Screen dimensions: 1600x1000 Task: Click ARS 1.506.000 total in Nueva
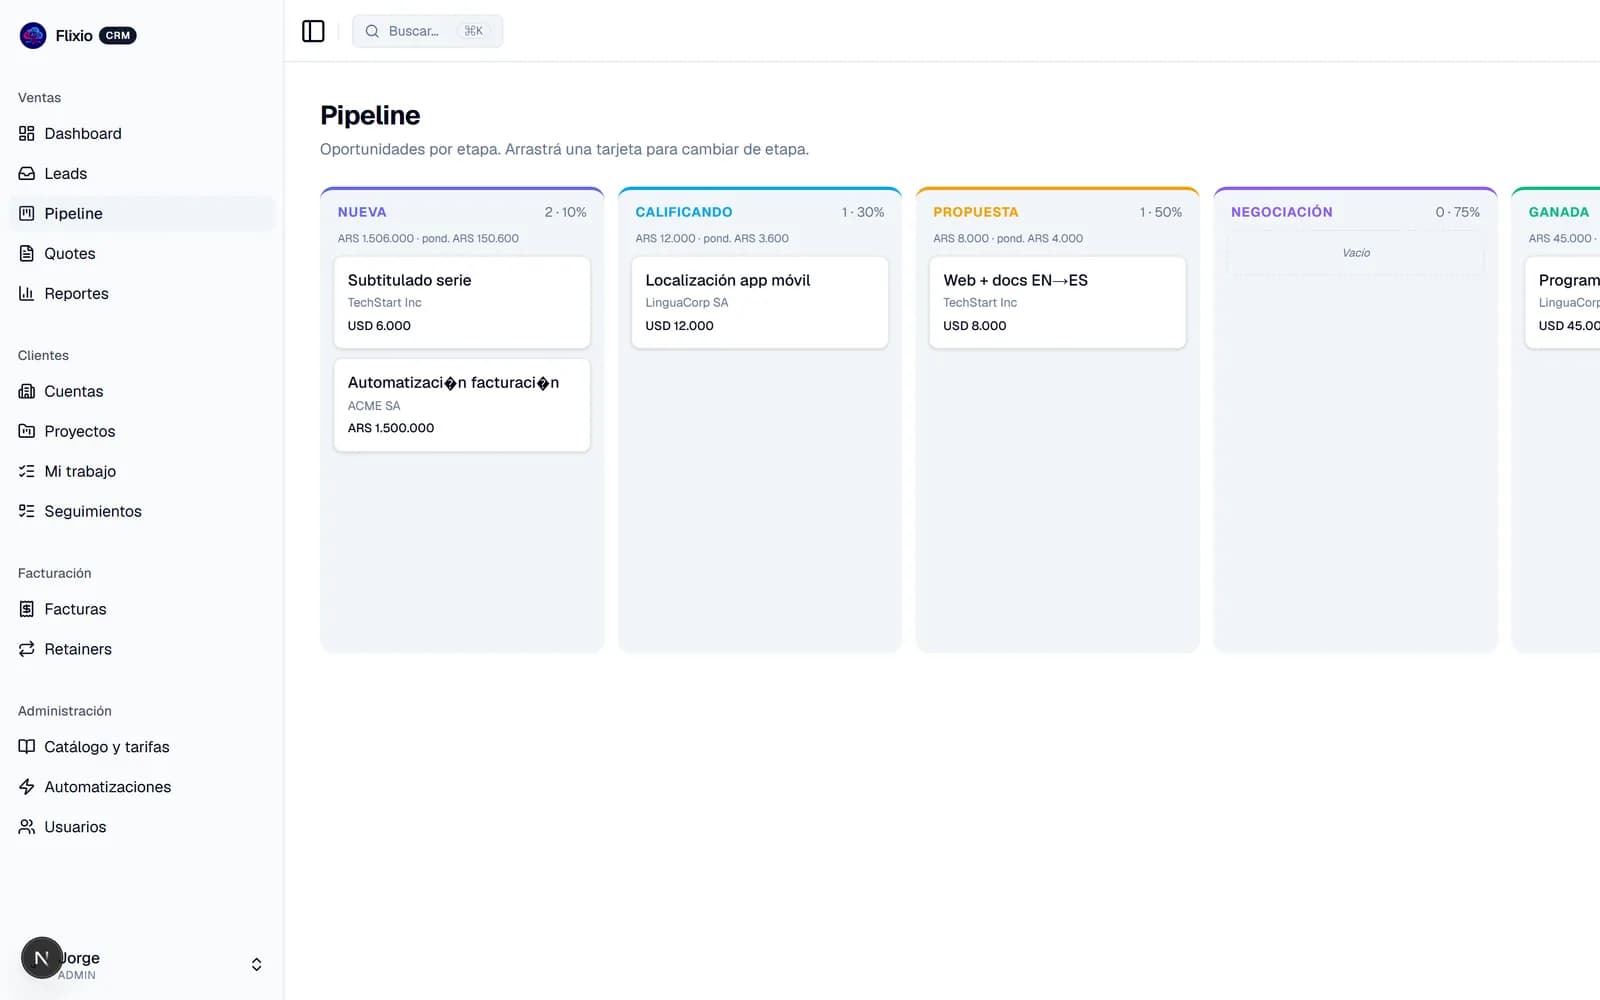(376, 239)
